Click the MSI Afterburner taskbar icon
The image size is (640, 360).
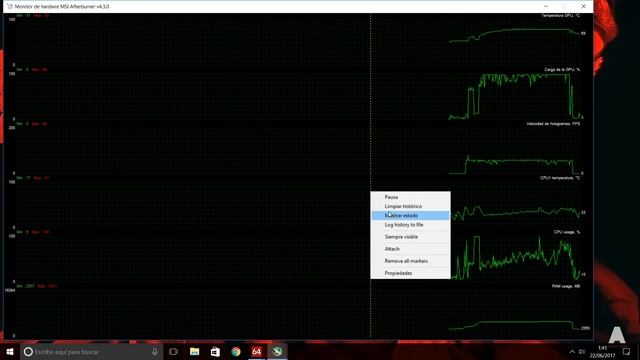(278, 351)
